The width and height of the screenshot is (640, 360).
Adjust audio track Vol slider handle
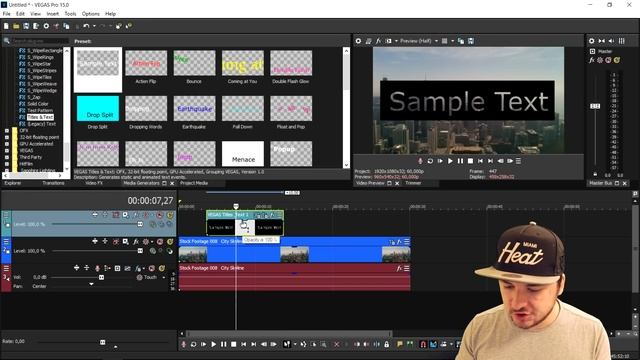point(101,277)
